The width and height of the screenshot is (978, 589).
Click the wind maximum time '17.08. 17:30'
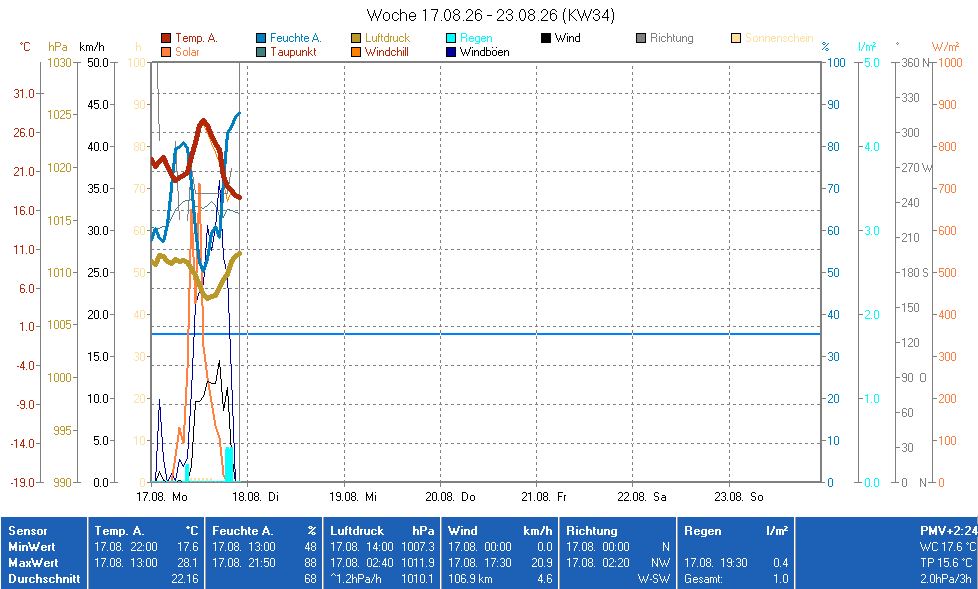coord(480,563)
